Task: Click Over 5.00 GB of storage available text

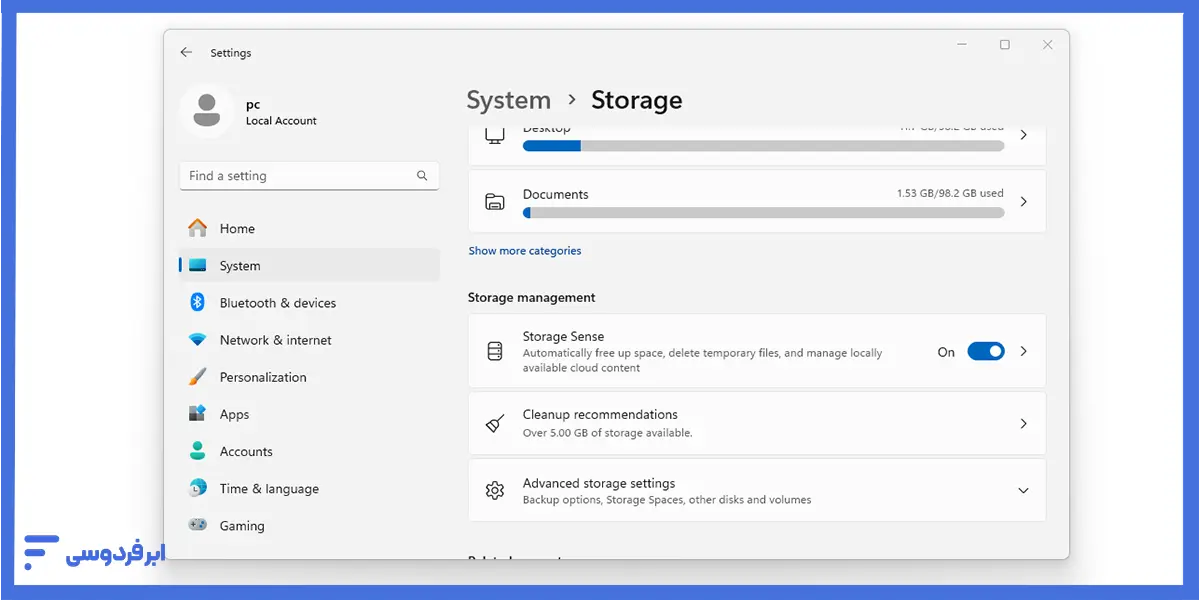Action: [607, 433]
